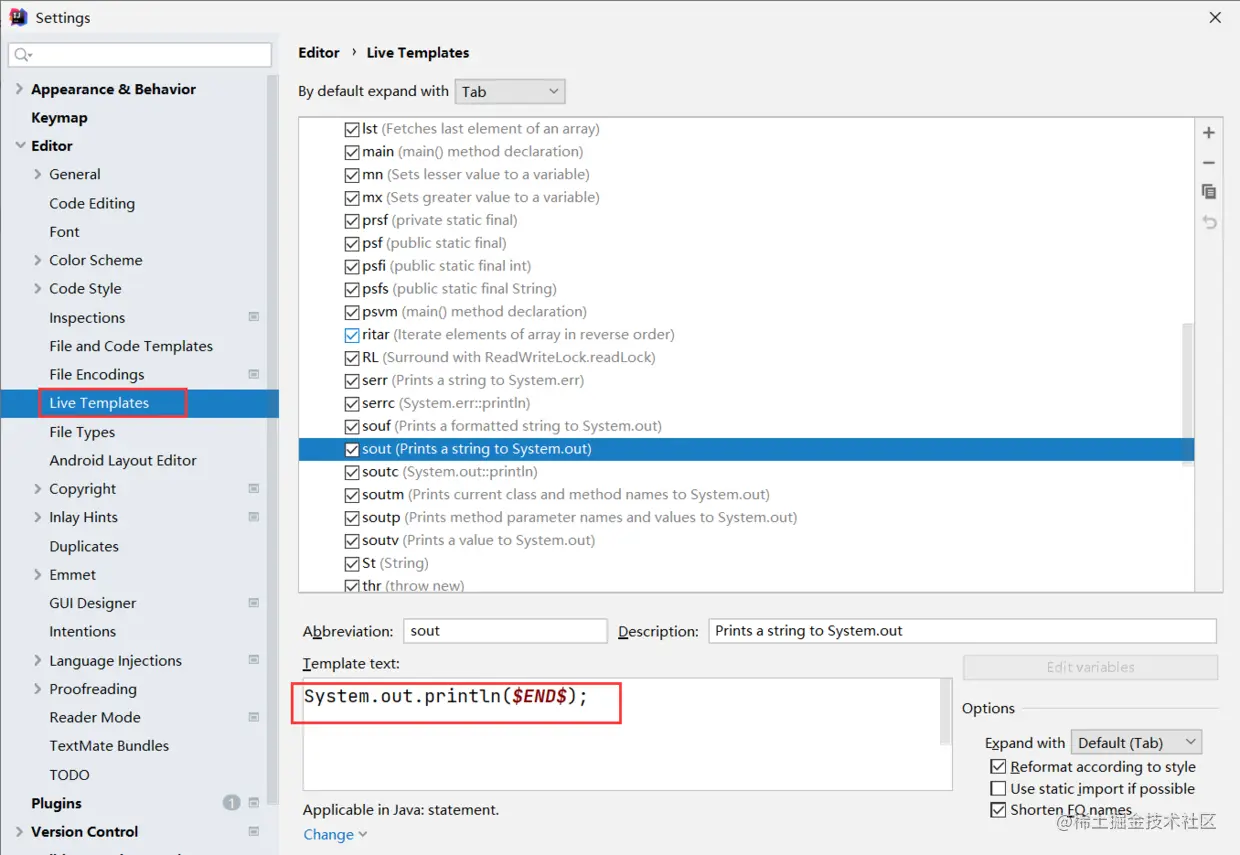This screenshot has height=855, width=1240.
Task: Select the psfs template row
Action: coord(746,289)
